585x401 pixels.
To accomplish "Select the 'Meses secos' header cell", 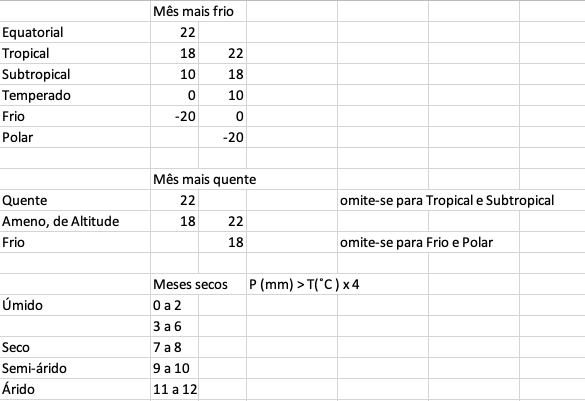I will click(190, 284).
